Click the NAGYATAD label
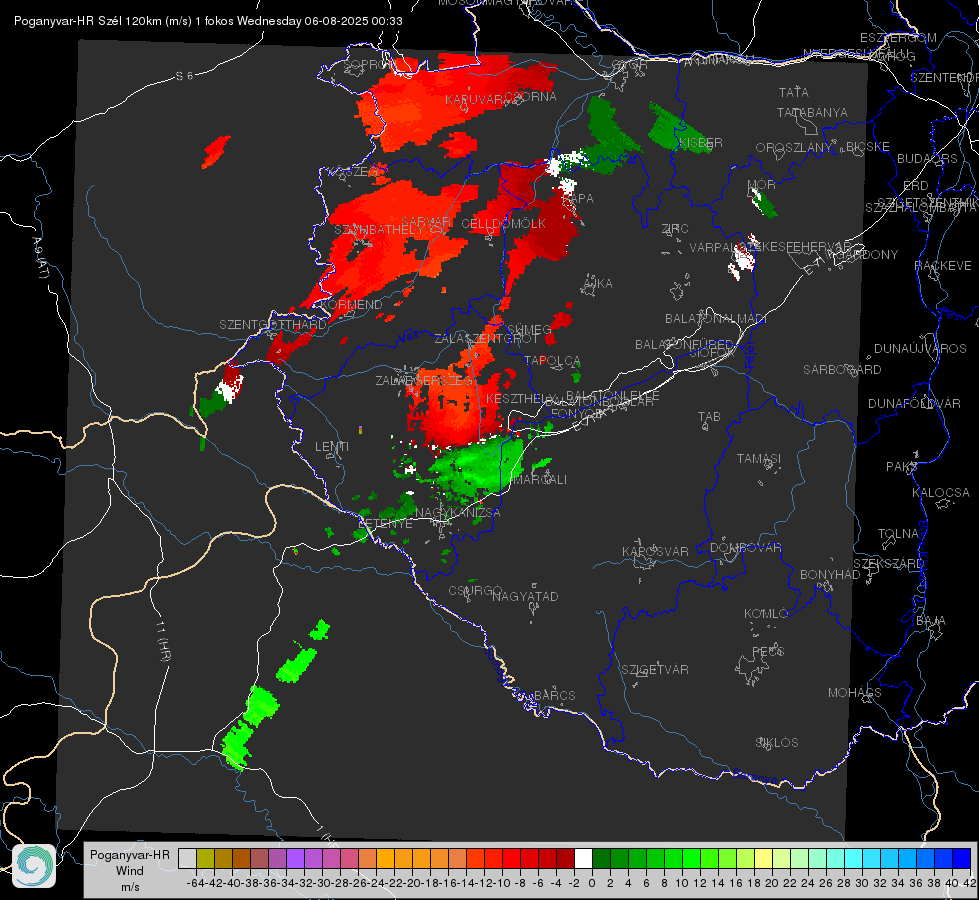Image resolution: width=979 pixels, height=900 pixels. click(525, 596)
